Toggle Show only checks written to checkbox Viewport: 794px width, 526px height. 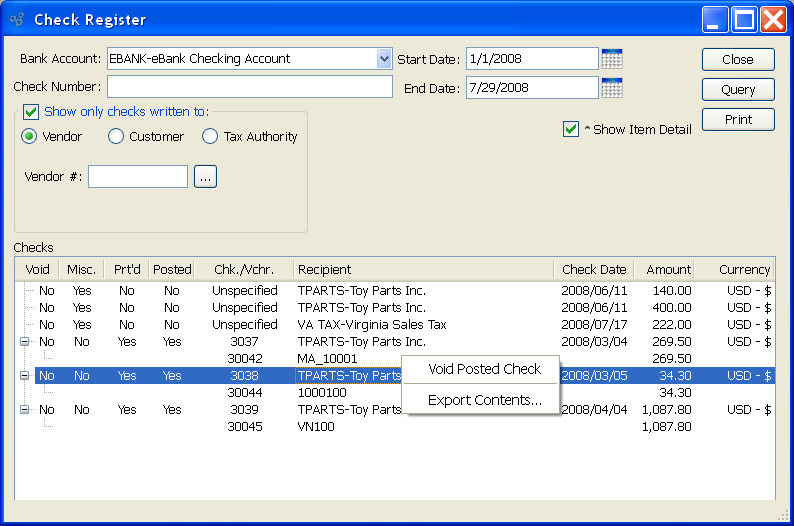(x=31, y=112)
